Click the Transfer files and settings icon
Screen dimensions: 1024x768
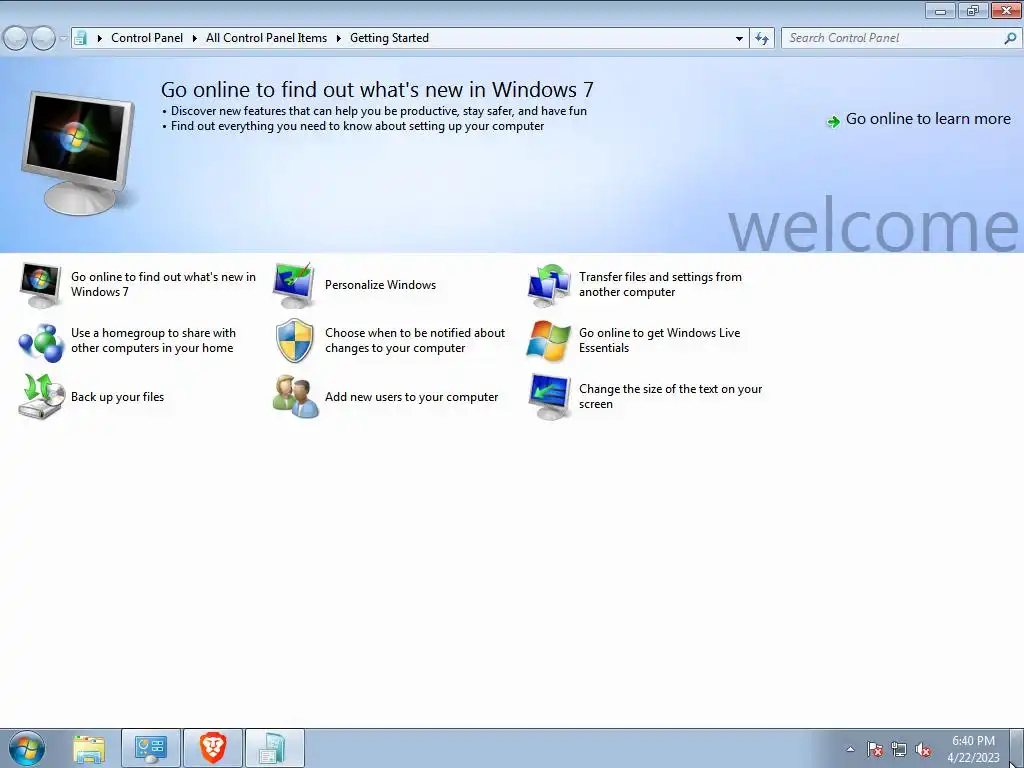tap(549, 285)
